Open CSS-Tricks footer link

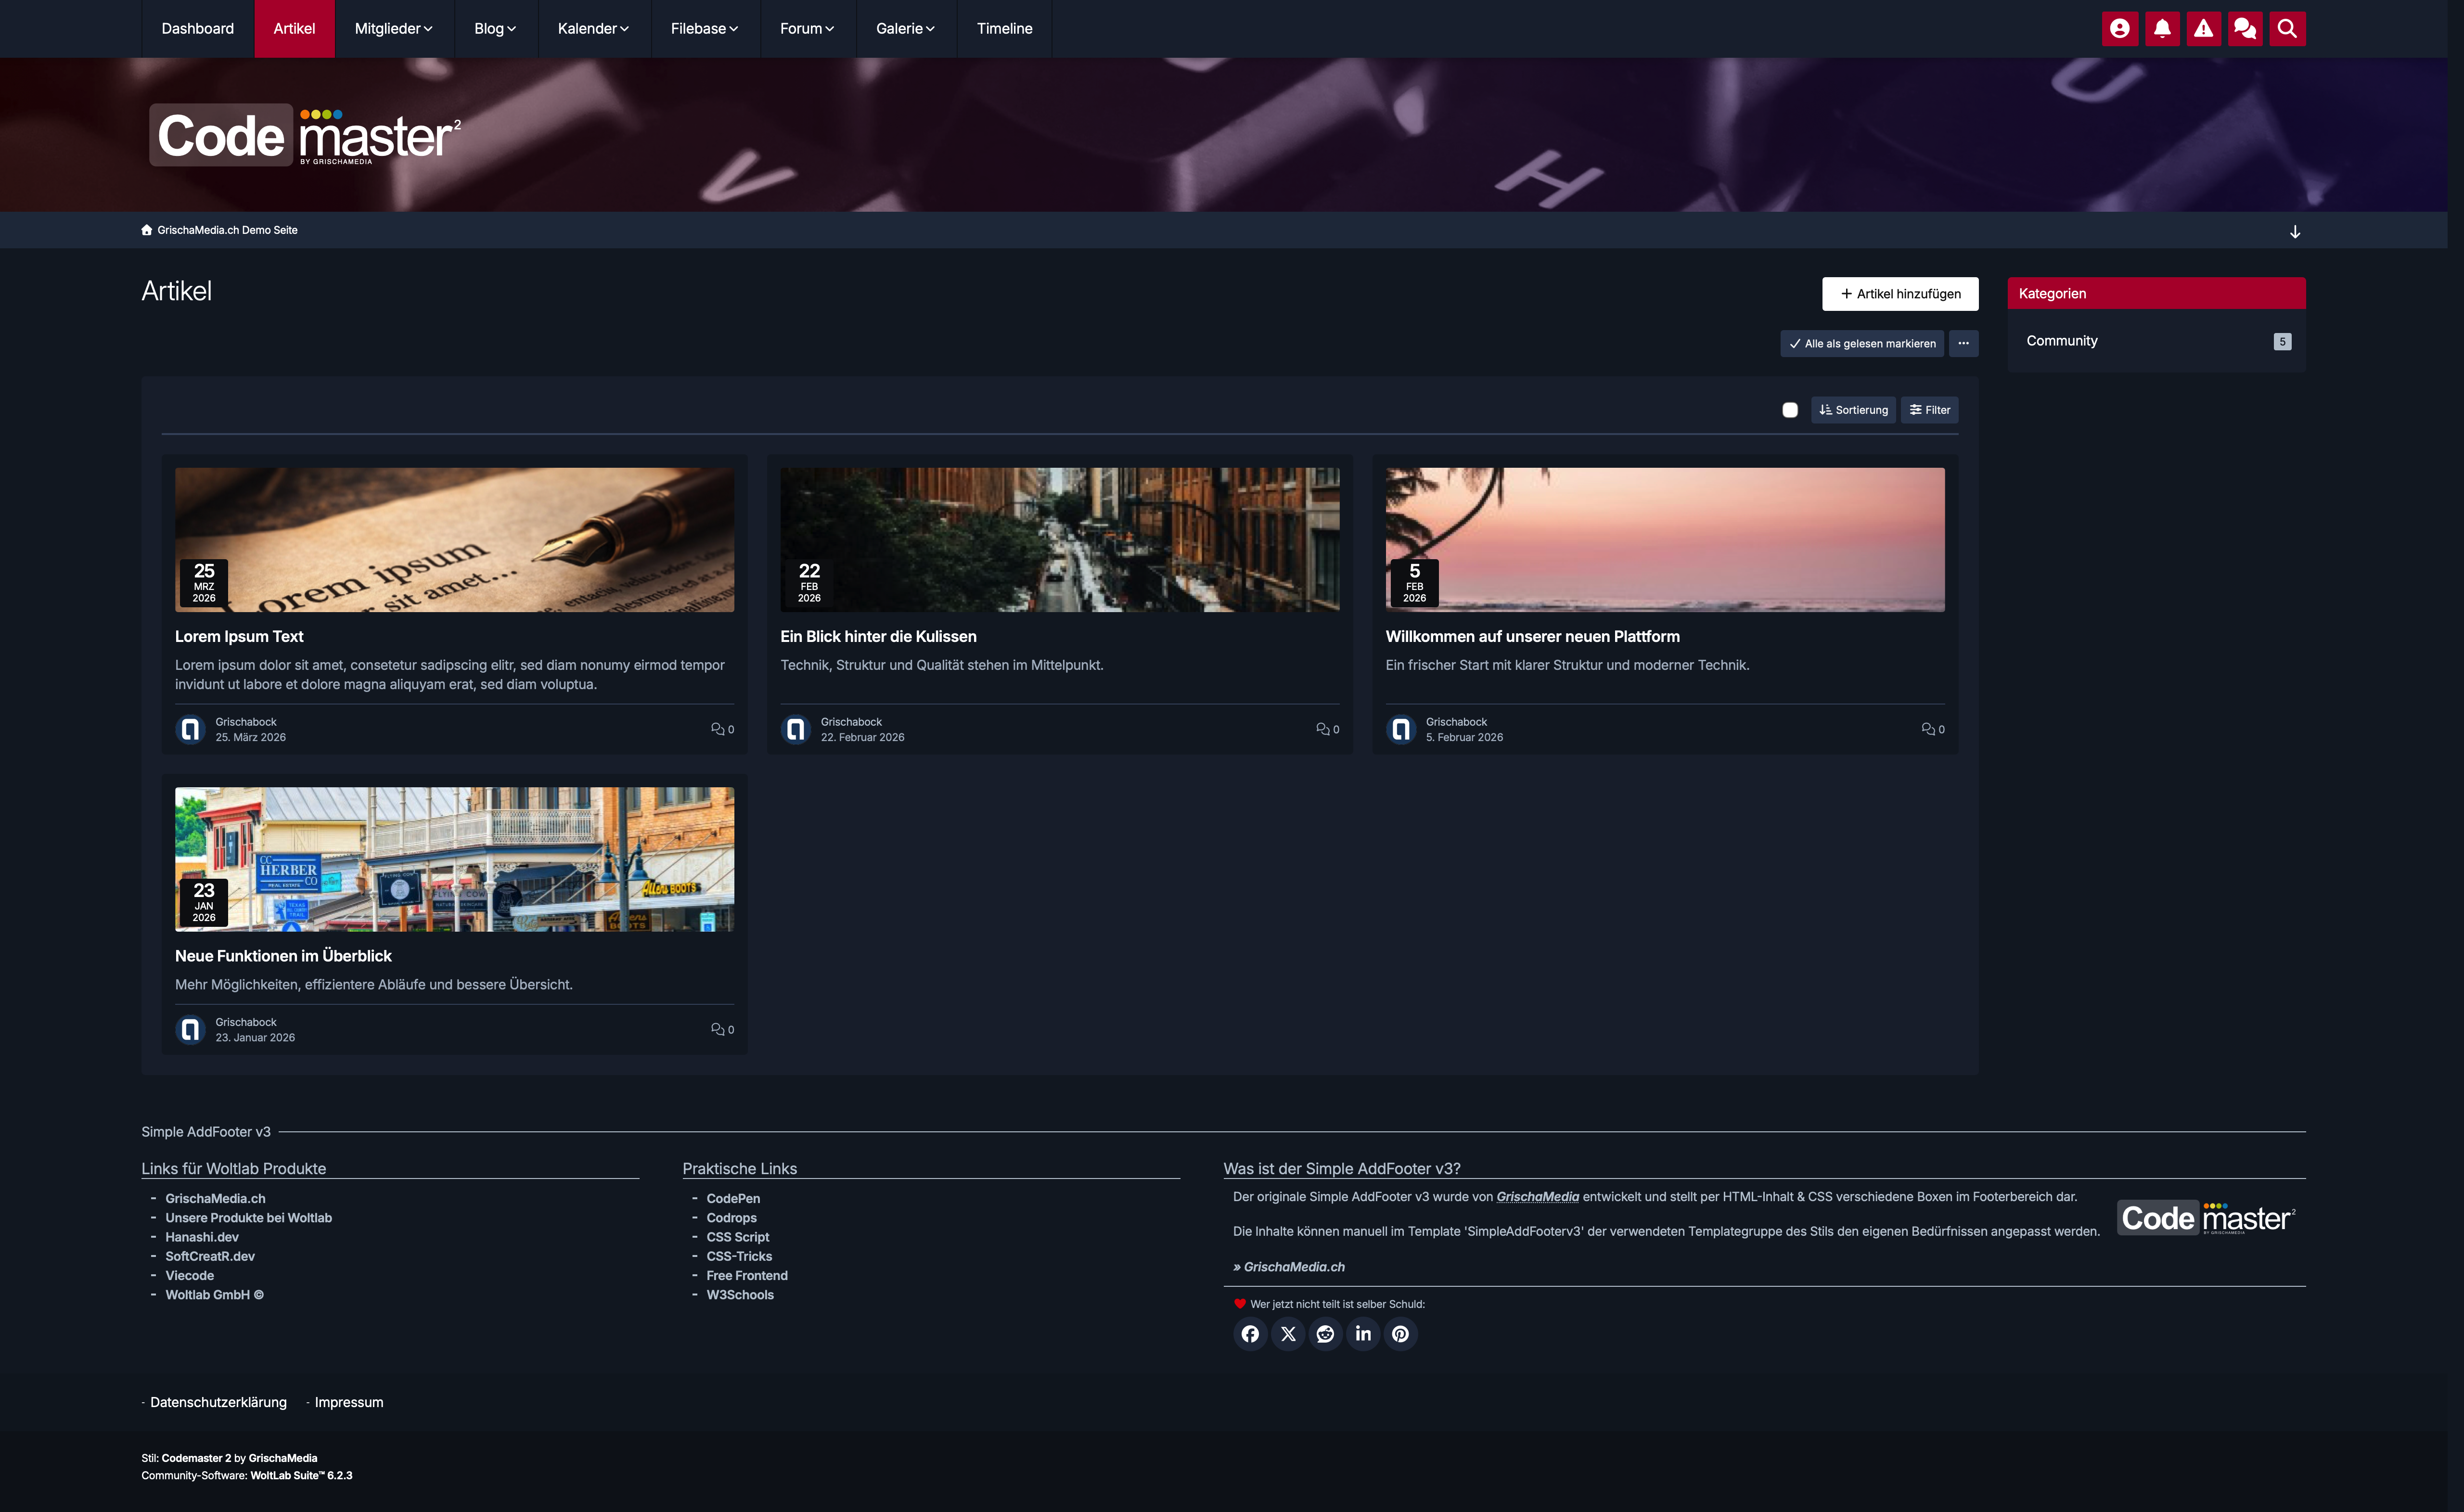[739, 1256]
